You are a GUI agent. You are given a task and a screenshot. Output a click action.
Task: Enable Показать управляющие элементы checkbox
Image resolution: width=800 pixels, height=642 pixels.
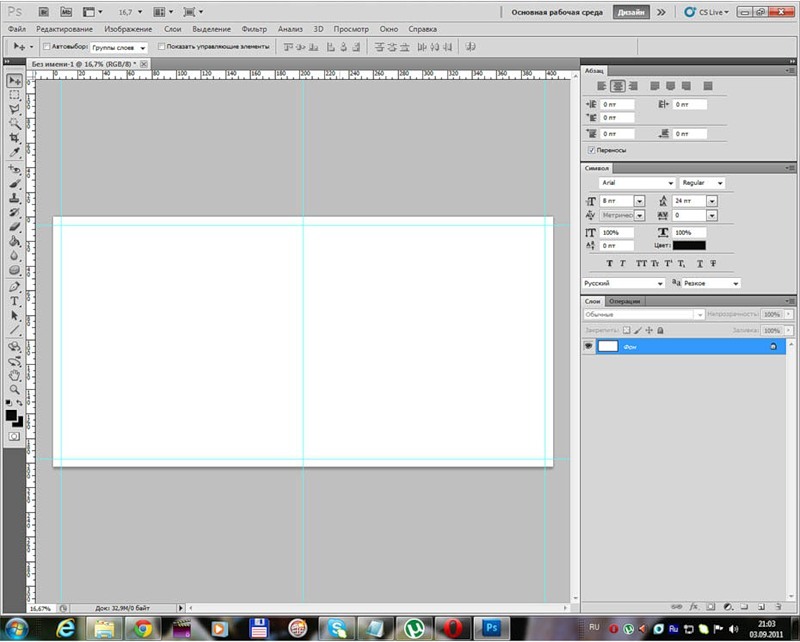click(161, 46)
